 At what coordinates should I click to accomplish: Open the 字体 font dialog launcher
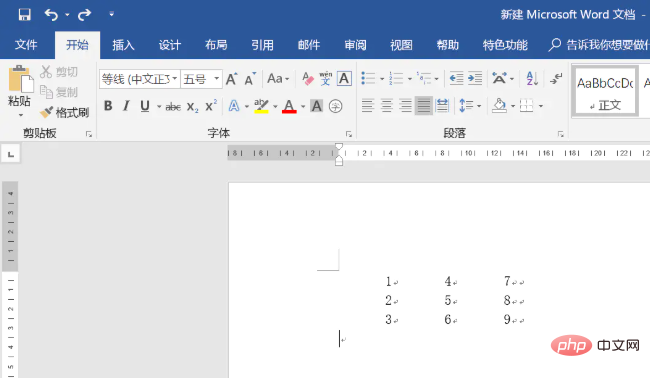tap(349, 134)
